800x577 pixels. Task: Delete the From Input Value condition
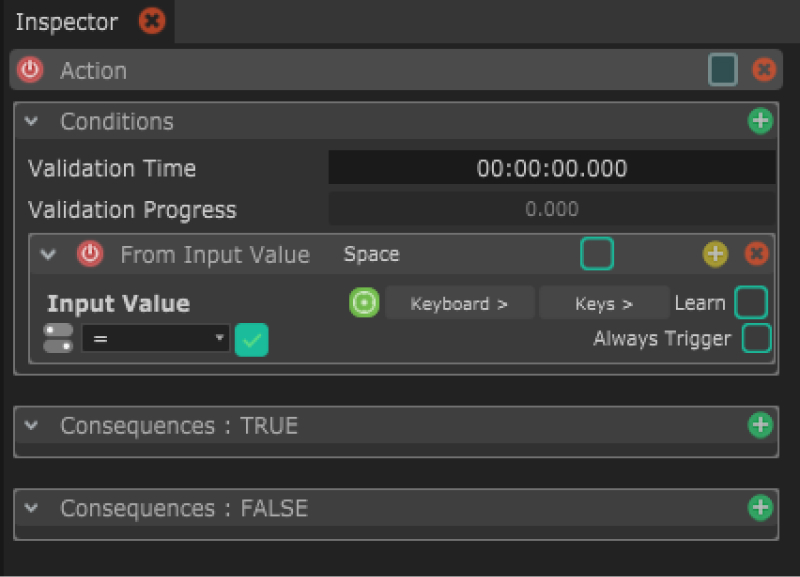tap(757, 254)
